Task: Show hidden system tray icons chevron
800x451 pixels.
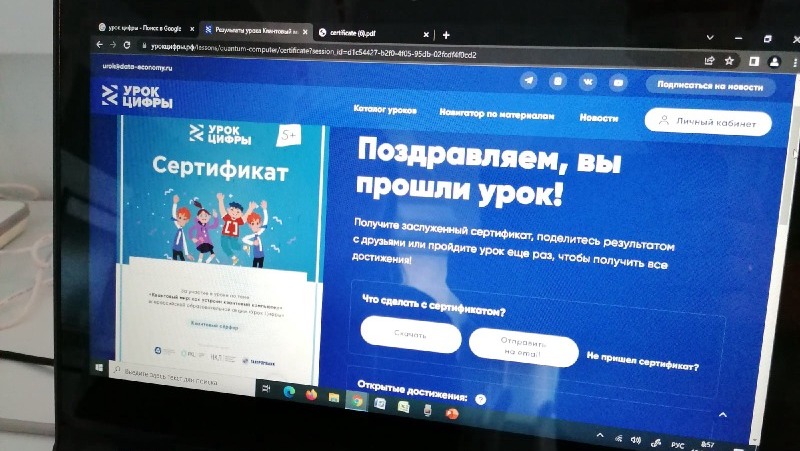Action: 600,436
